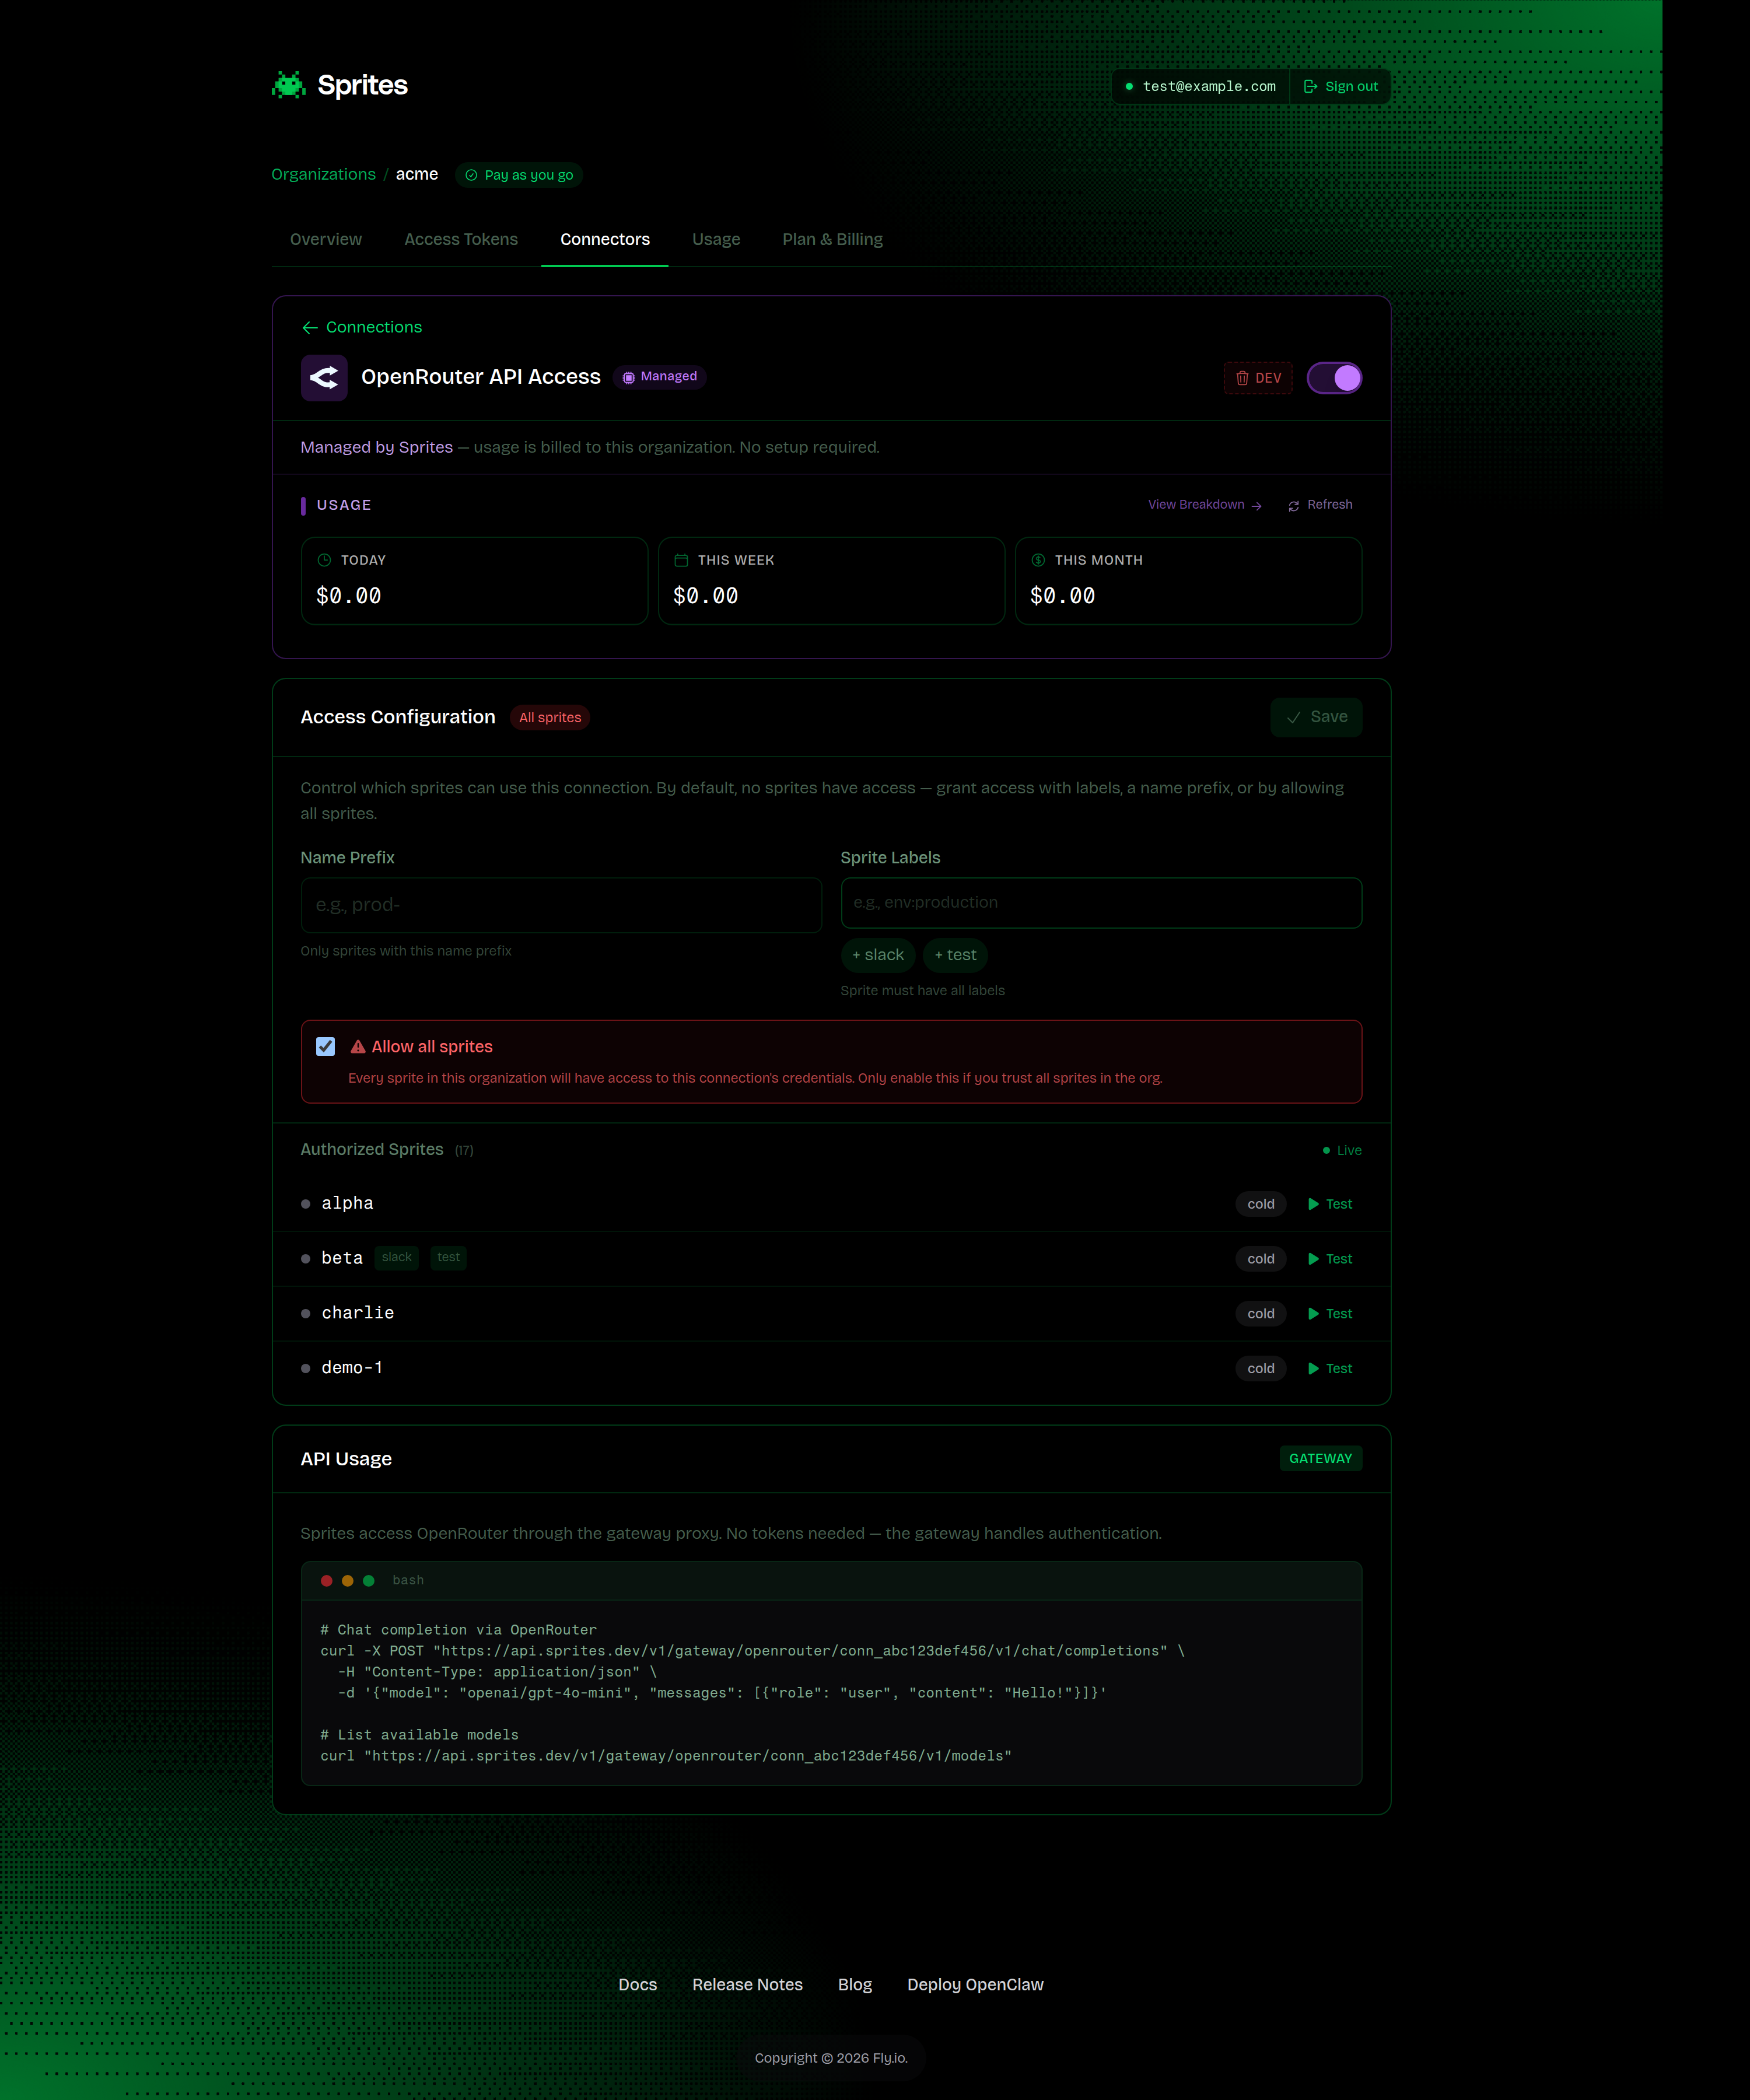
Task: Click the Sign out arrow icon
Action: (1310, 87)
